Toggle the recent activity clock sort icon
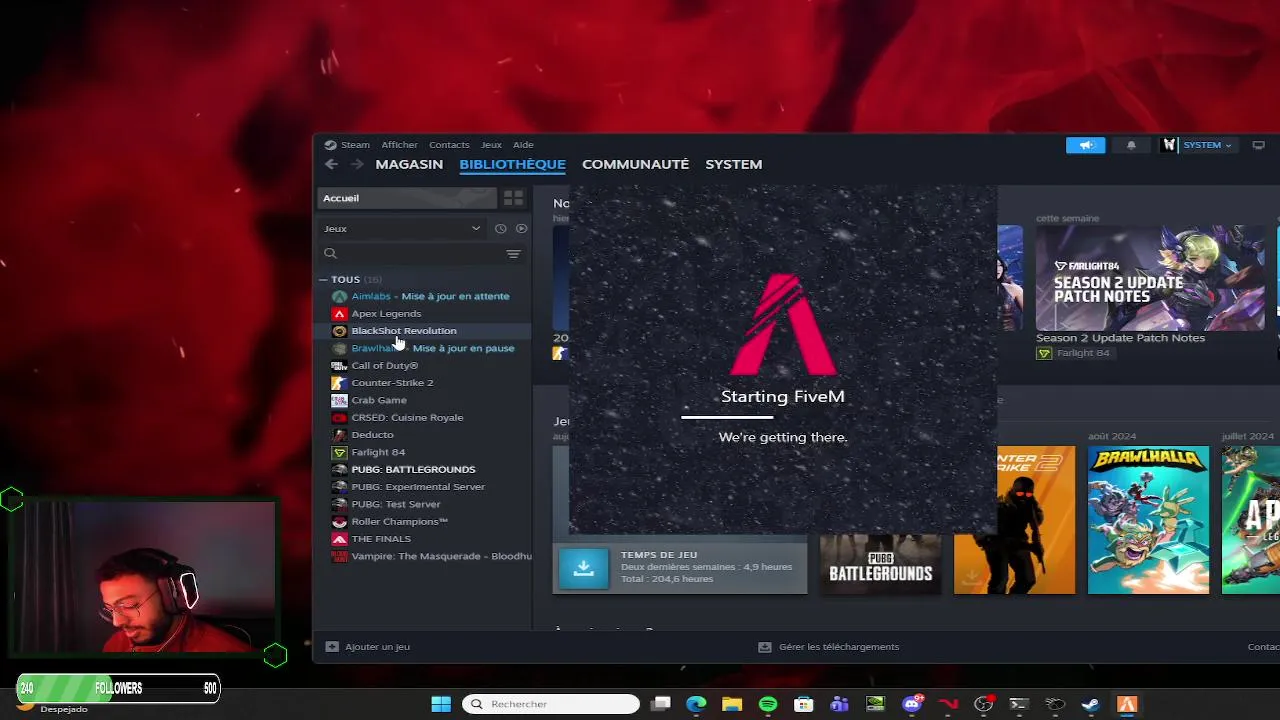 pos(501,228)
